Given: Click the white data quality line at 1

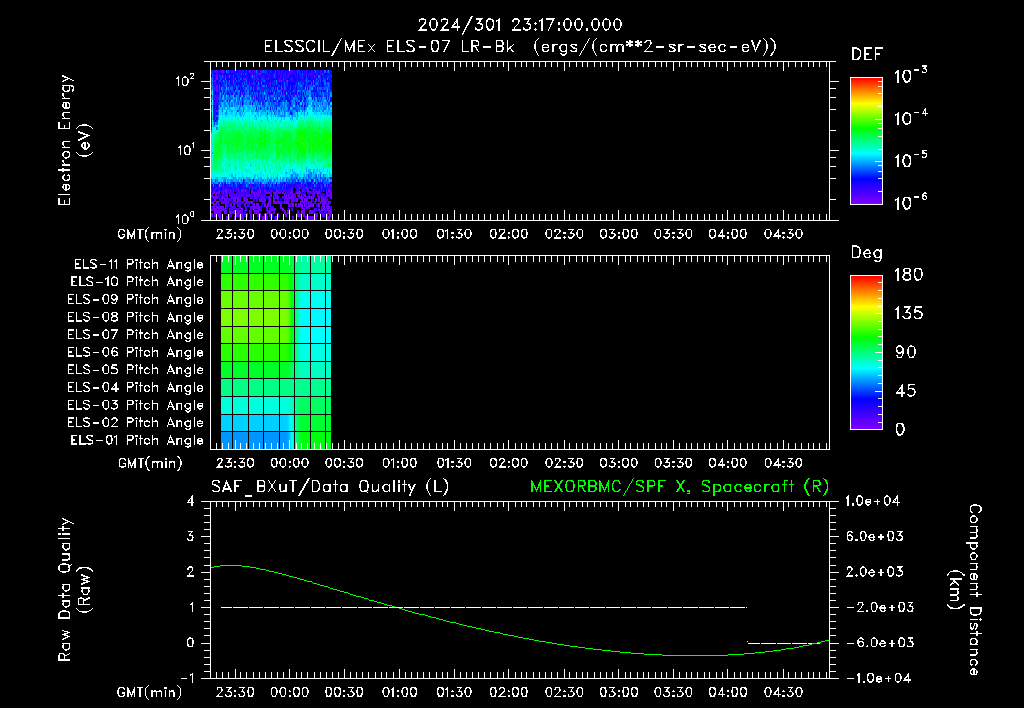Looking at the screenshot, I should pos(483,607).
